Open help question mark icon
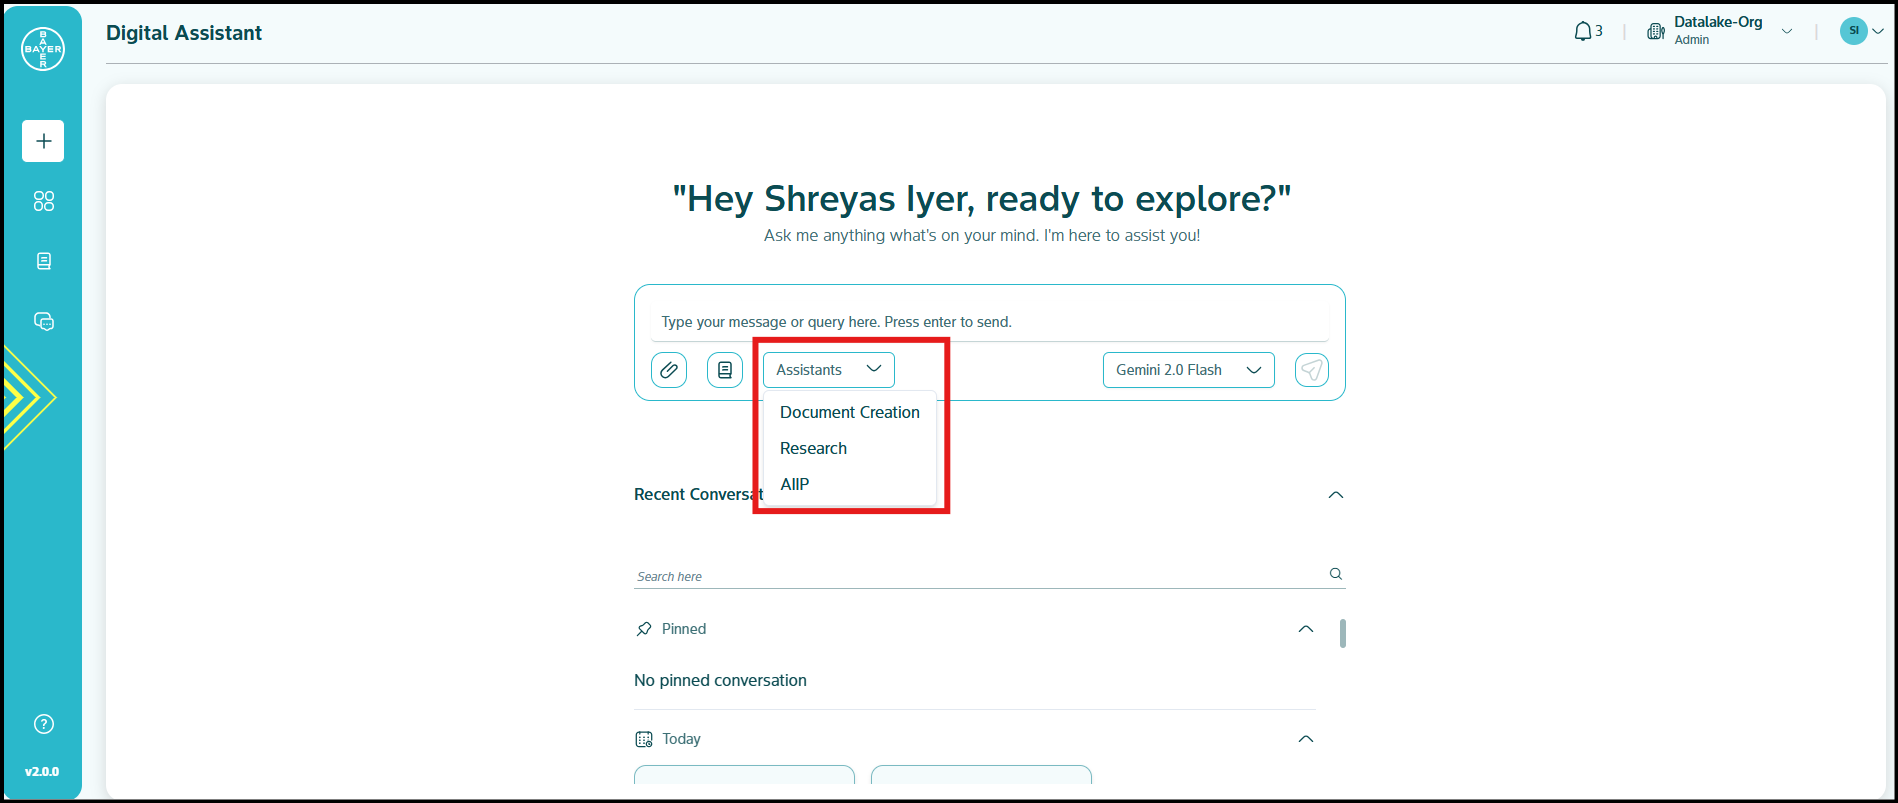Image resolution: width=1898 pixels, height=803 pixels. tap(43, 724)
